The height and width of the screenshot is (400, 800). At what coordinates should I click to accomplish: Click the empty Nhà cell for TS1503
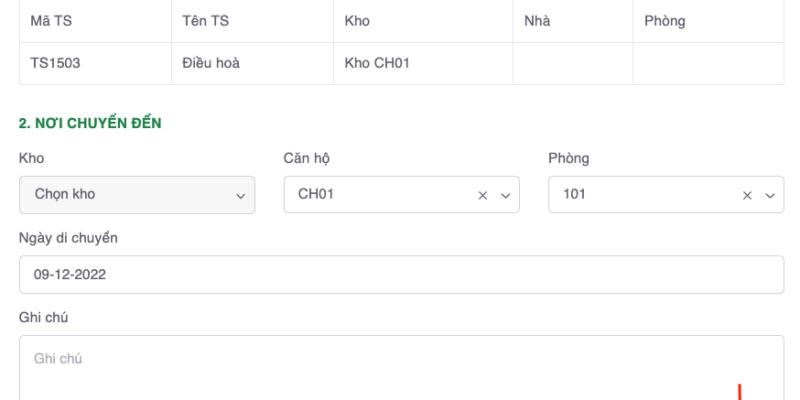click(x=572, y=63)
